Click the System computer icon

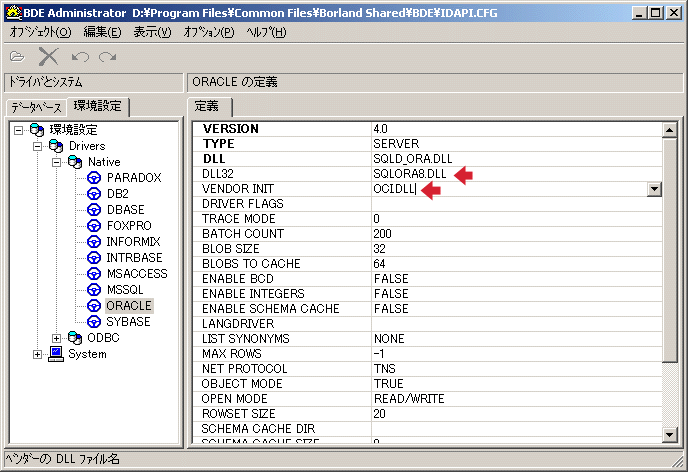click(56, 354)
